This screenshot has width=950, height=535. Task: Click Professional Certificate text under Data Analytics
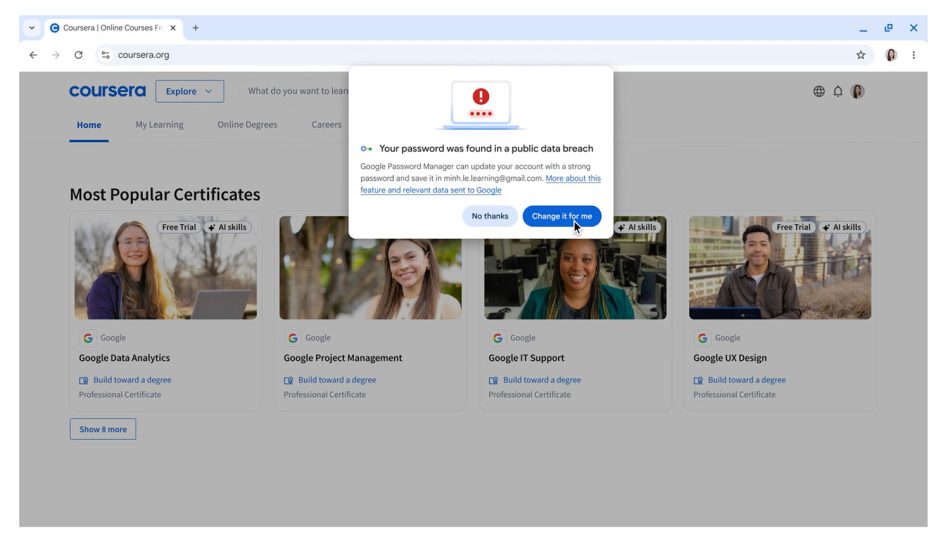tap(120, 394)
